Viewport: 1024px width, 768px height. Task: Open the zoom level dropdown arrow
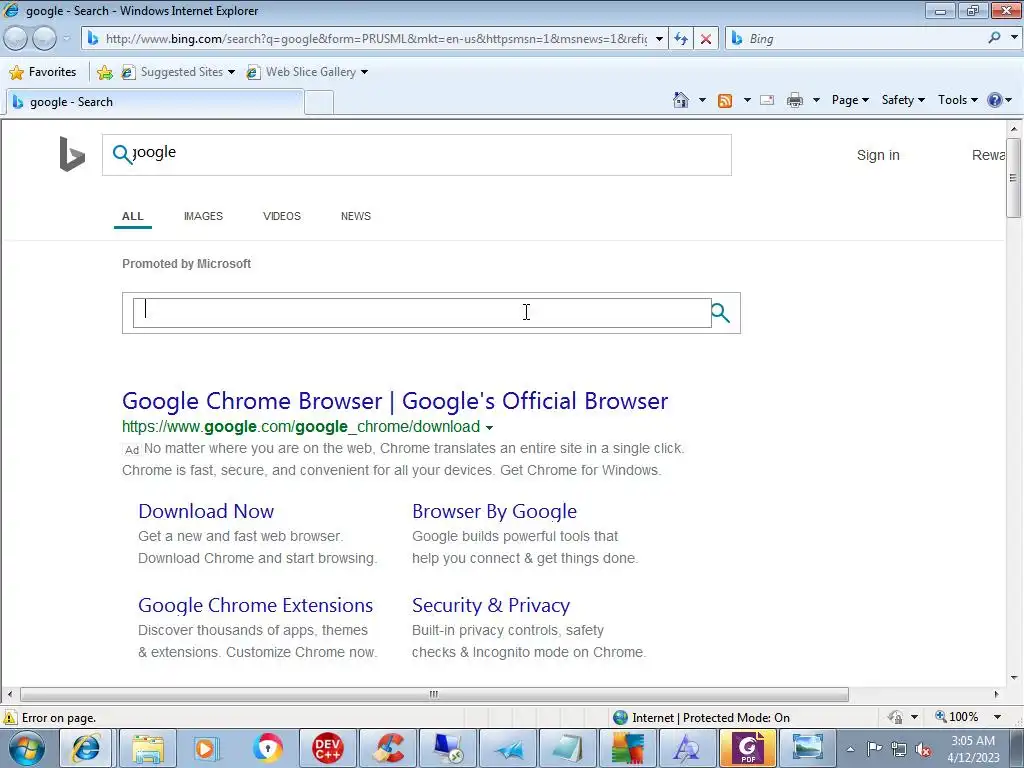[997, 717]
